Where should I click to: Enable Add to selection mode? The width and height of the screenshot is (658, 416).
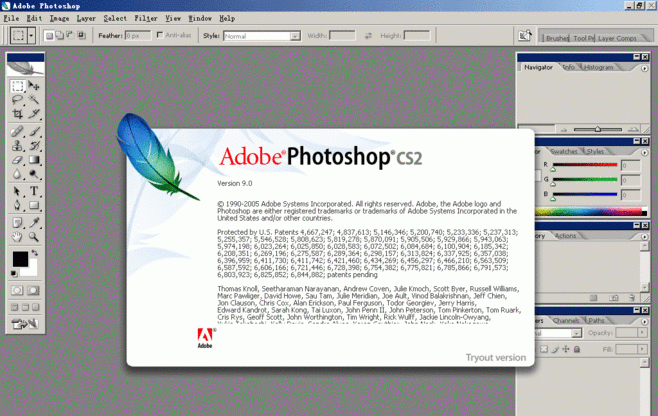[x=60, y=36]
